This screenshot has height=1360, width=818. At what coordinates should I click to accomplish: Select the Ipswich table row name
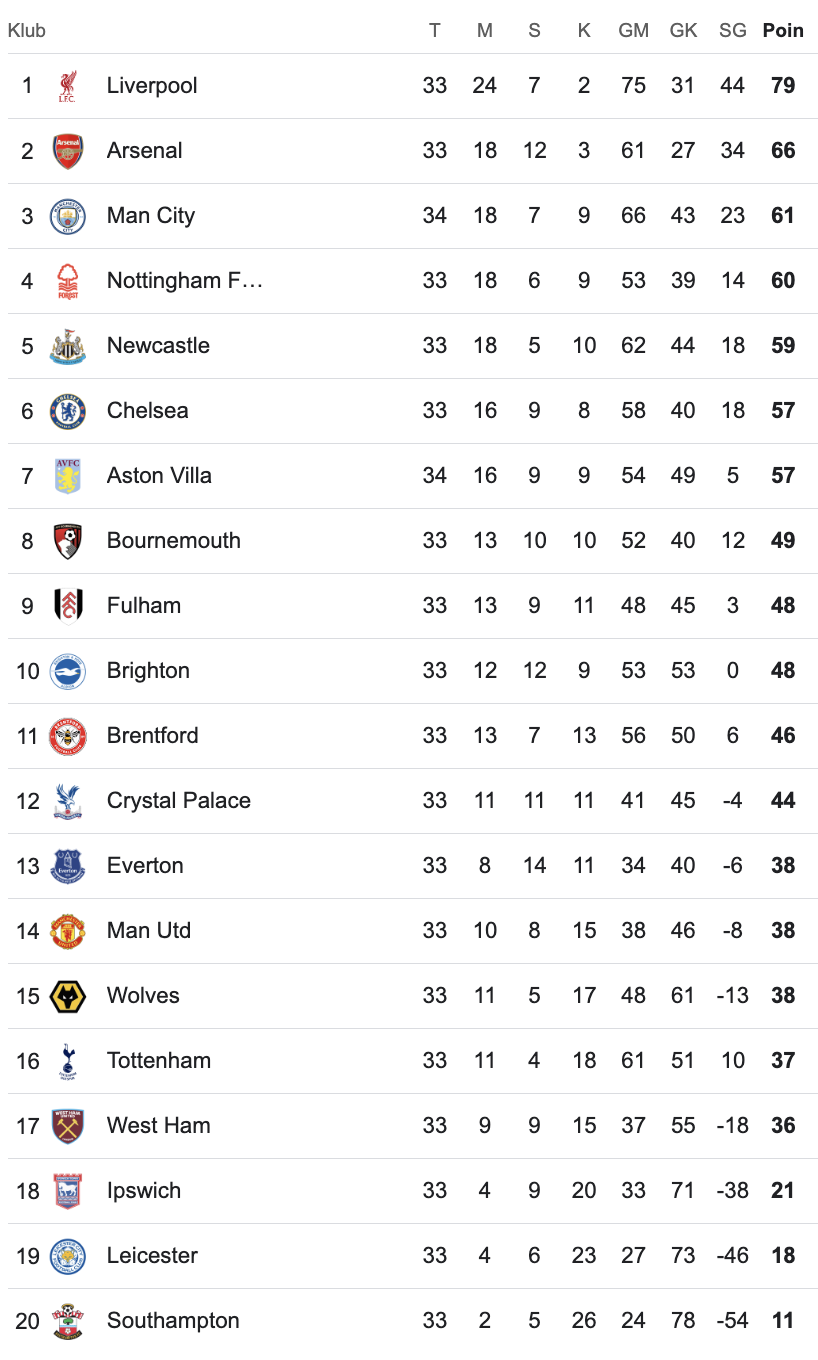click(144, 1191)
